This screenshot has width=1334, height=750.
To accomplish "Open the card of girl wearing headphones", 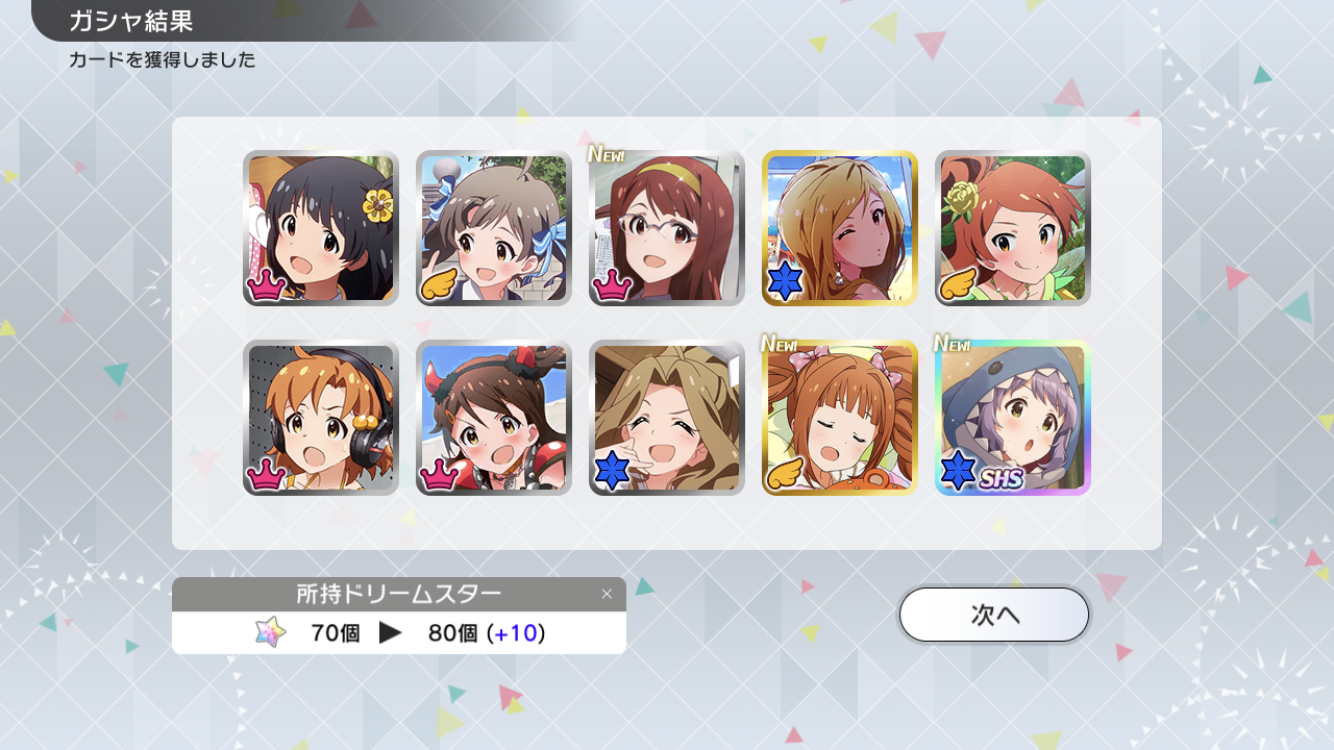I will 321,418.
